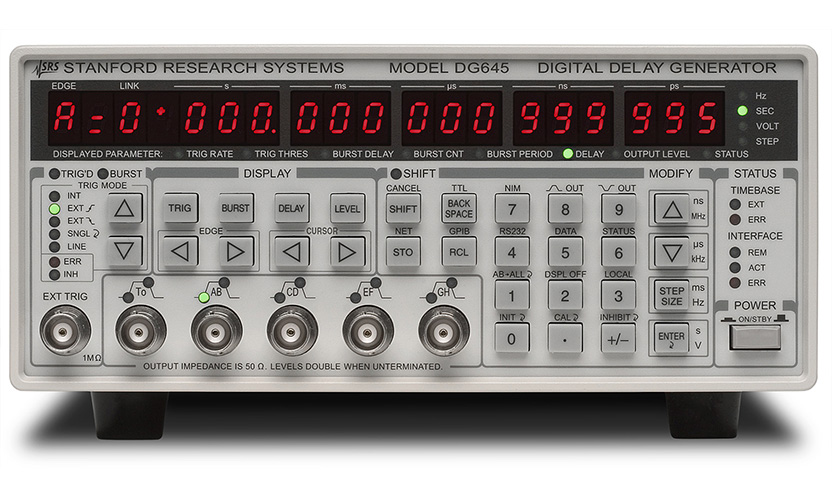832x500 pixels.
Task: Click the TIMEBASE EXT status LED
Action: (735, 204)
